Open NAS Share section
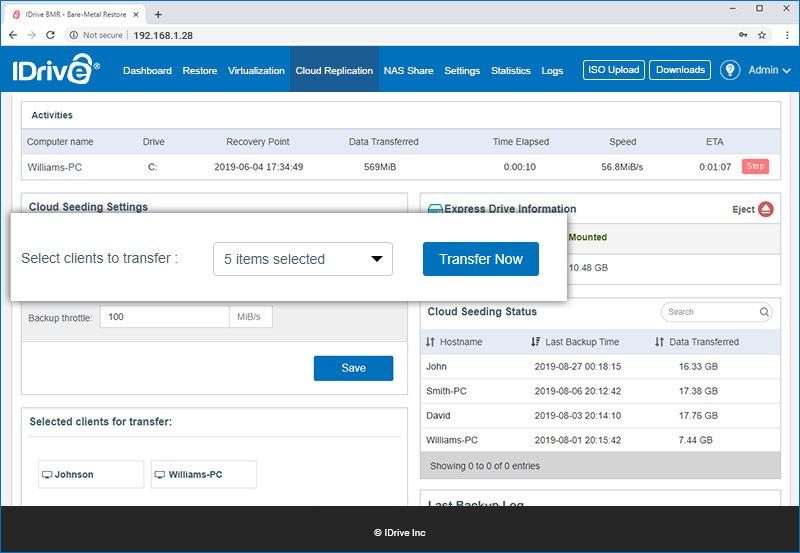This screenshot has width=800, height=553. click(x=409, y=70)
